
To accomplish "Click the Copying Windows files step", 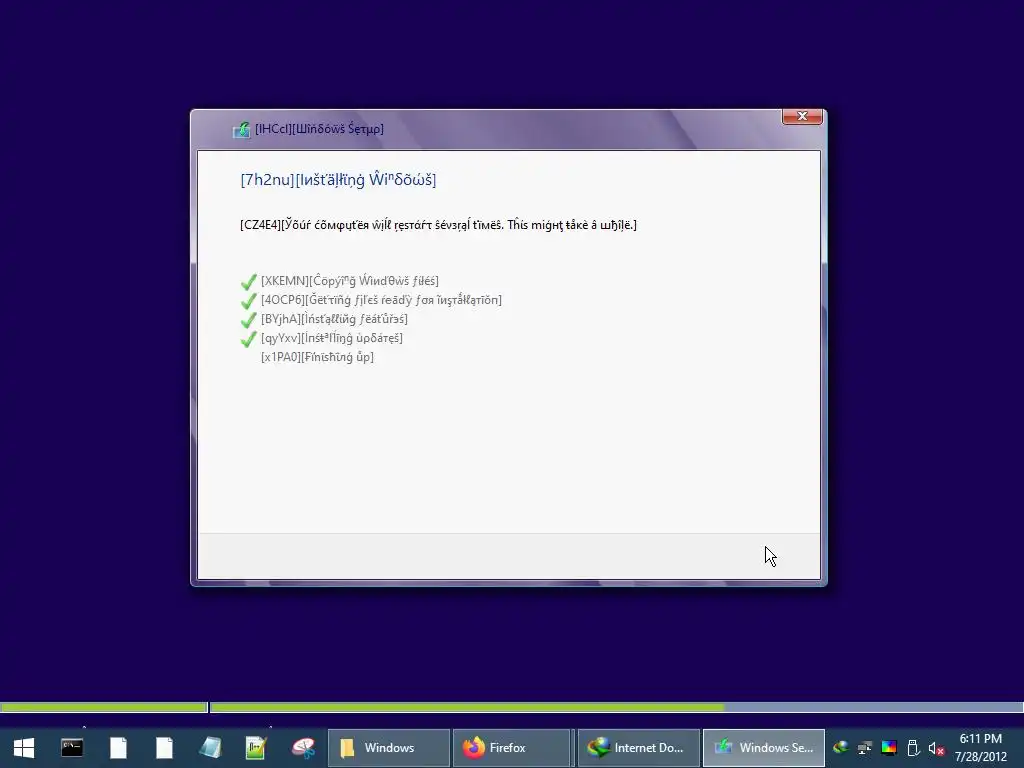I will tap(349, 281).
